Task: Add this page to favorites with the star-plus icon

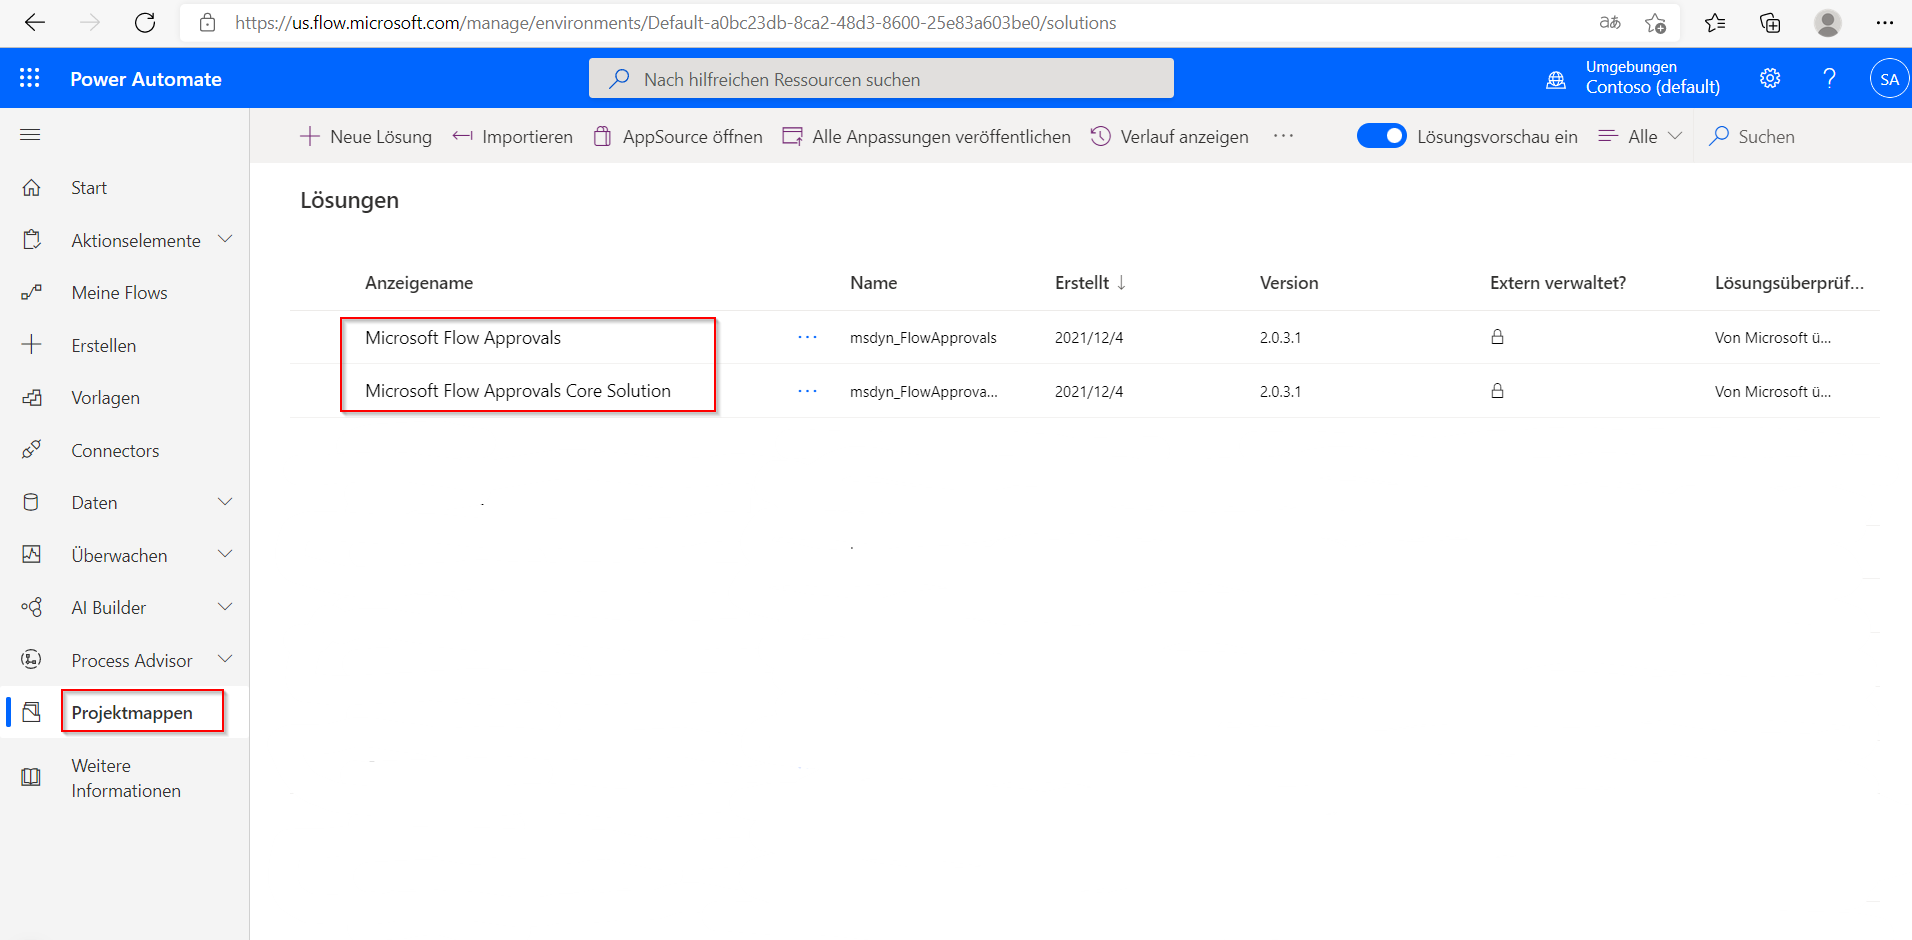Action: pyautogui.click(x=1656, y=22)
